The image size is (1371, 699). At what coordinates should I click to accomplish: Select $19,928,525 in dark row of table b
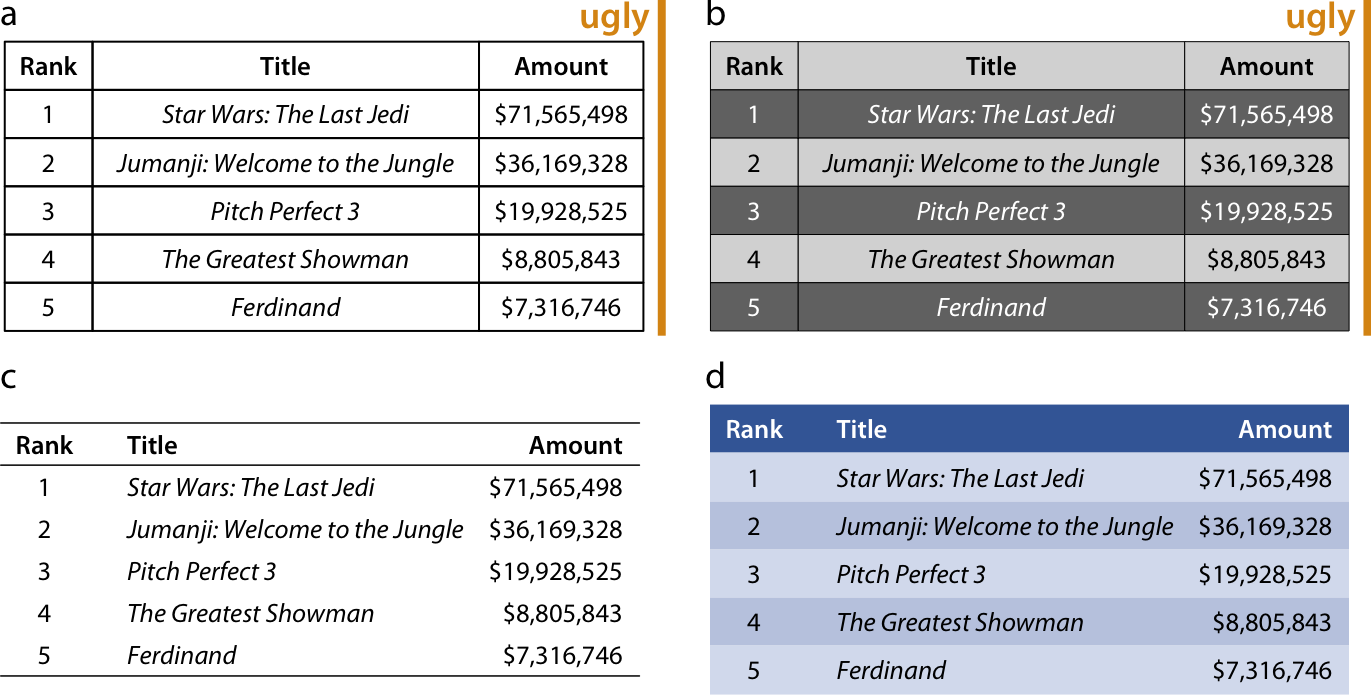pyautogui.click(x=1266, y=212)
